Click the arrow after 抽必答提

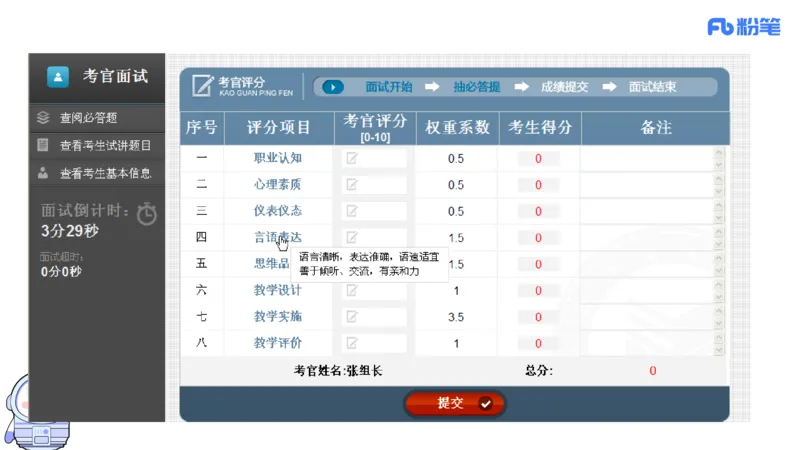[x=521, y=87]
